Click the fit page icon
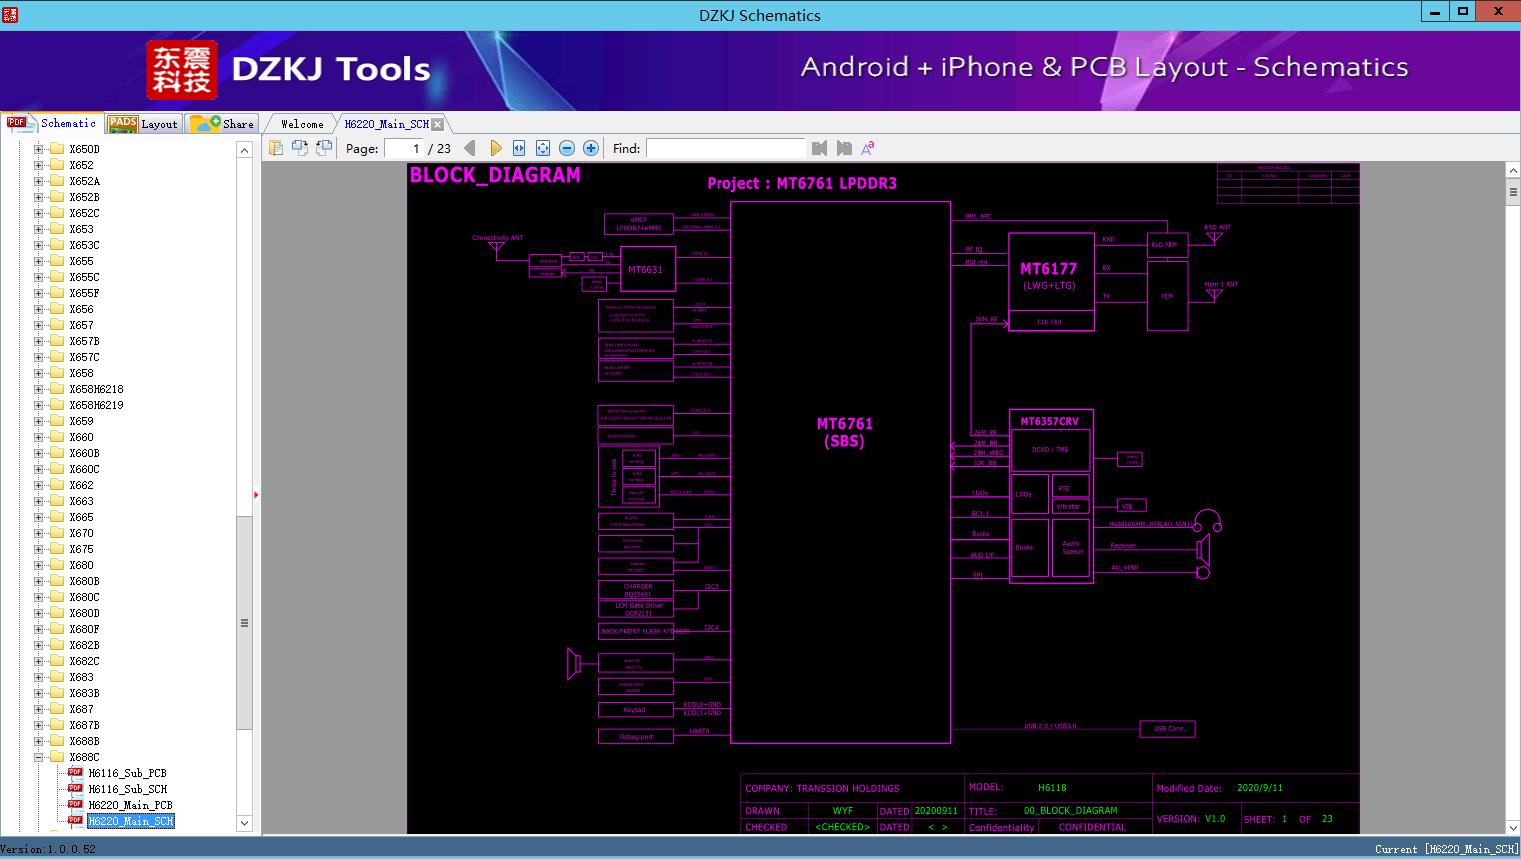 click(543, 148)
